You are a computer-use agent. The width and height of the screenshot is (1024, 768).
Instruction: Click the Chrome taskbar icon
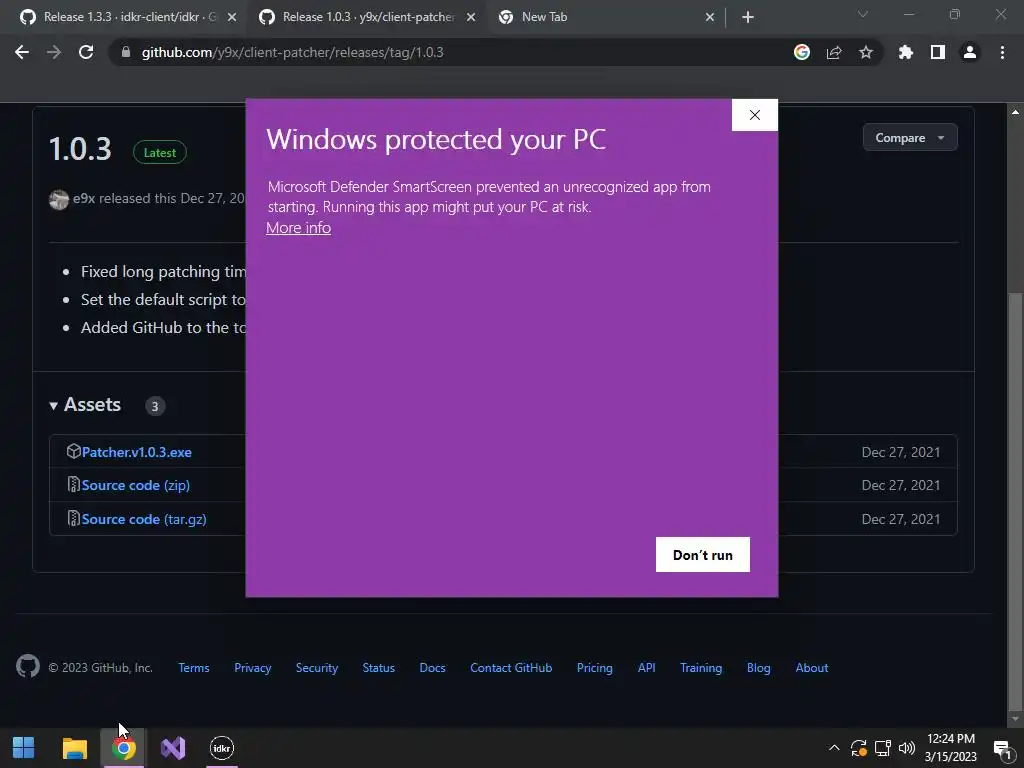[123, 748]
